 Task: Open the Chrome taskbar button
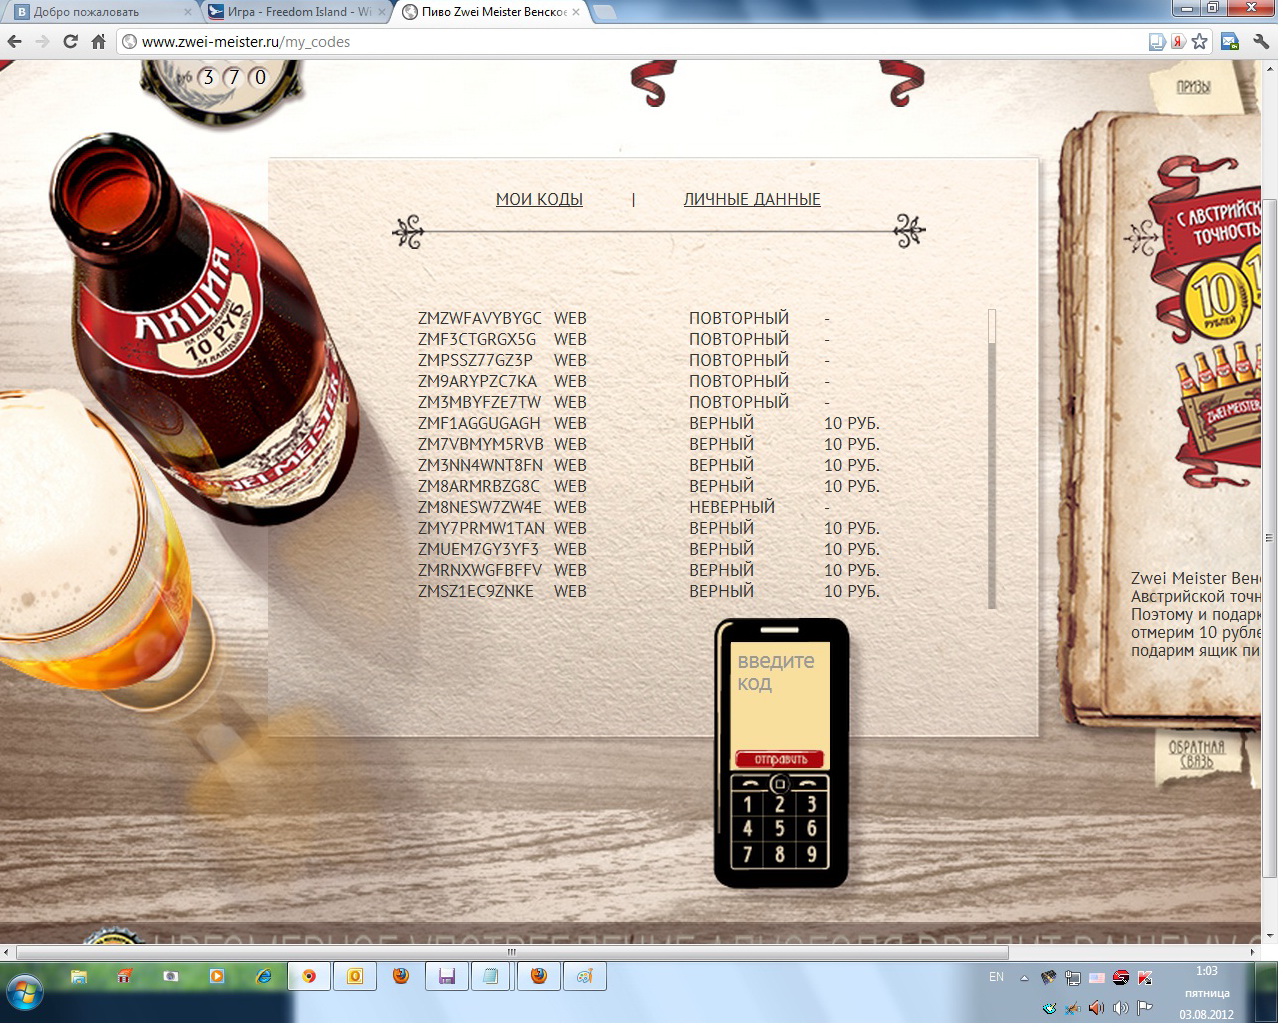(309, 976)
